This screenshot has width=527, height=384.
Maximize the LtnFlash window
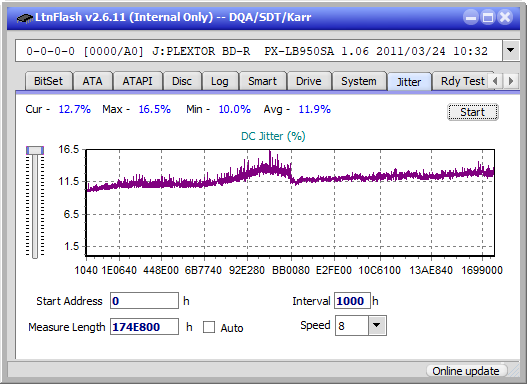[x=488, y=17]
